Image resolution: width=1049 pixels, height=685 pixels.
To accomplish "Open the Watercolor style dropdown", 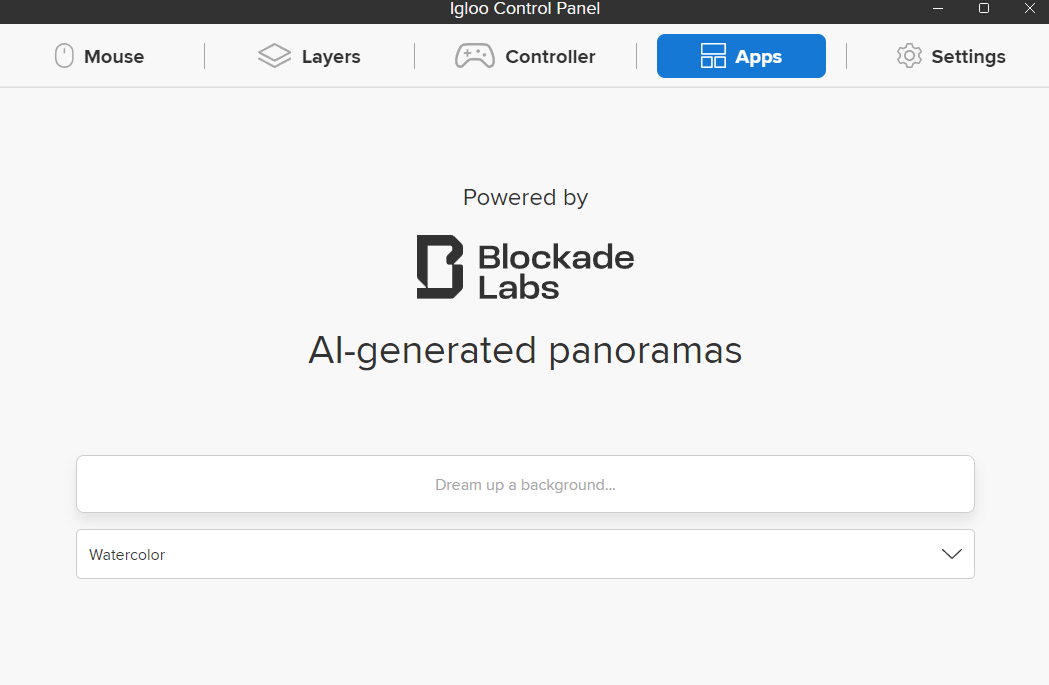I will pyautogui.click(x=500, y=554).
